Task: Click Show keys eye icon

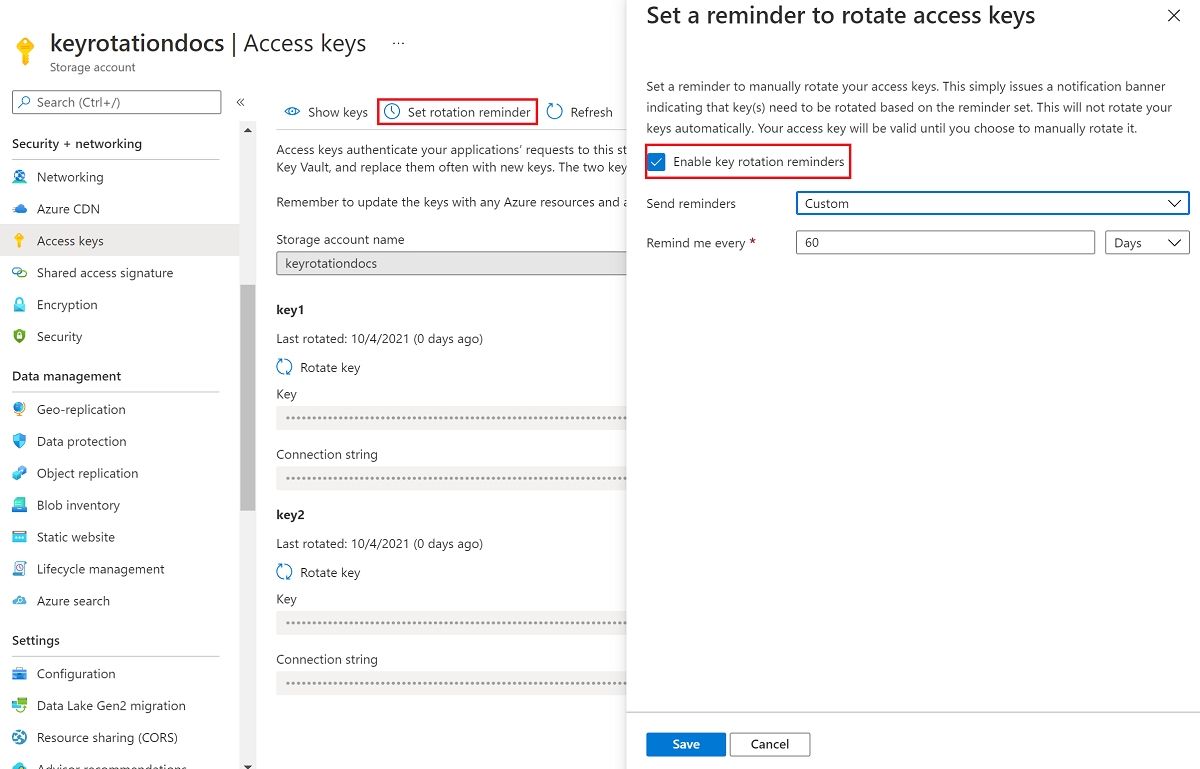Action: [x=291, y=112]
